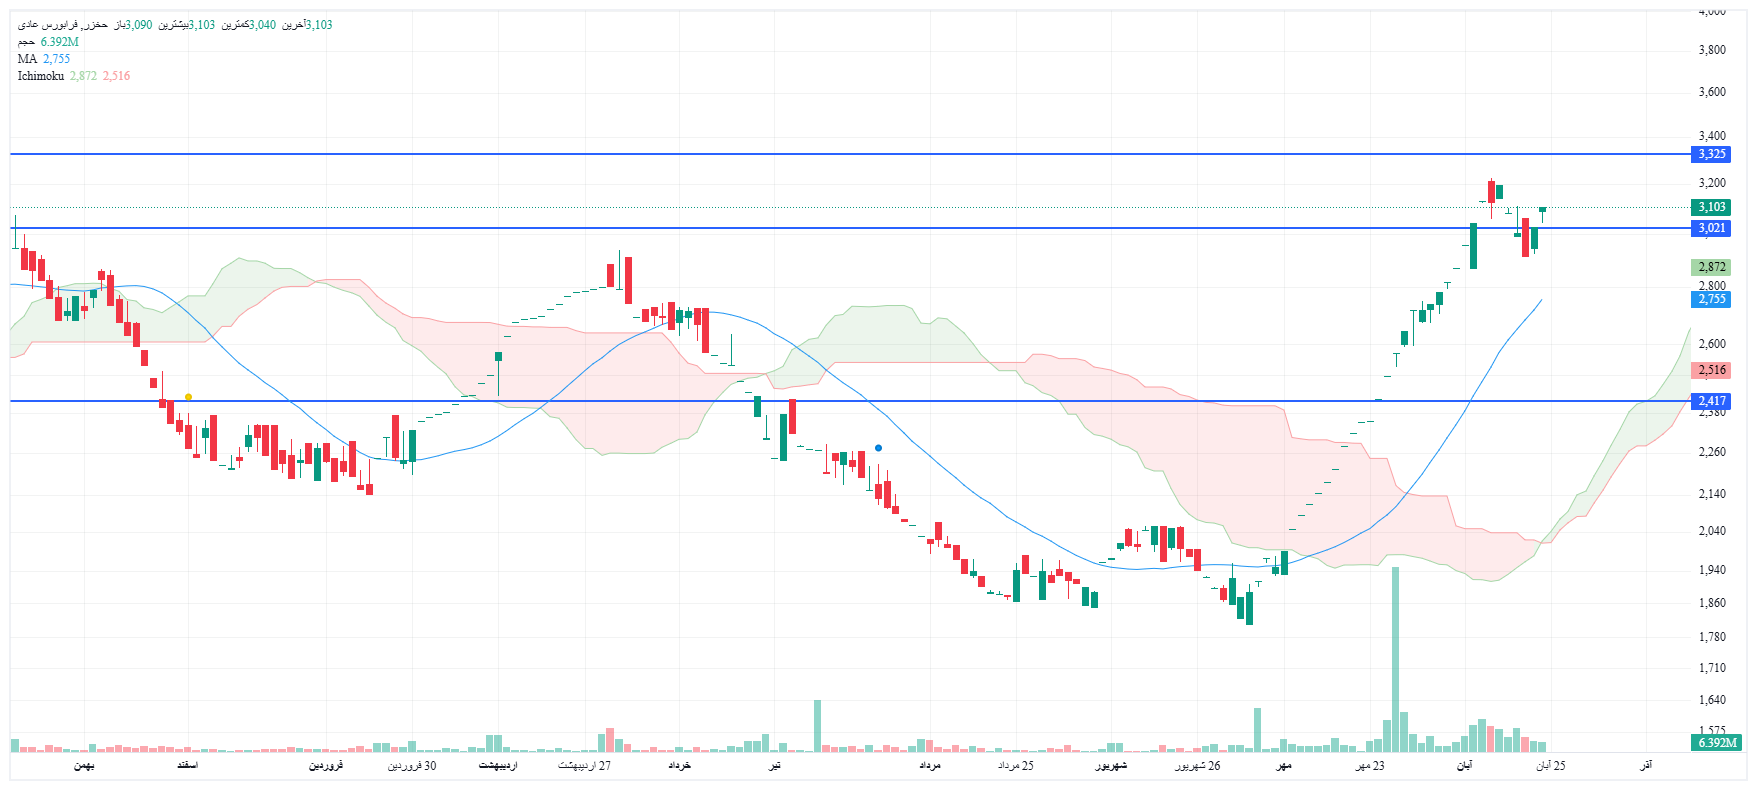Viewport: 1757px width, 790px height.
Task: Select the pink 2,516 Ichimoku price label
Action: [x=1712, y=370]
